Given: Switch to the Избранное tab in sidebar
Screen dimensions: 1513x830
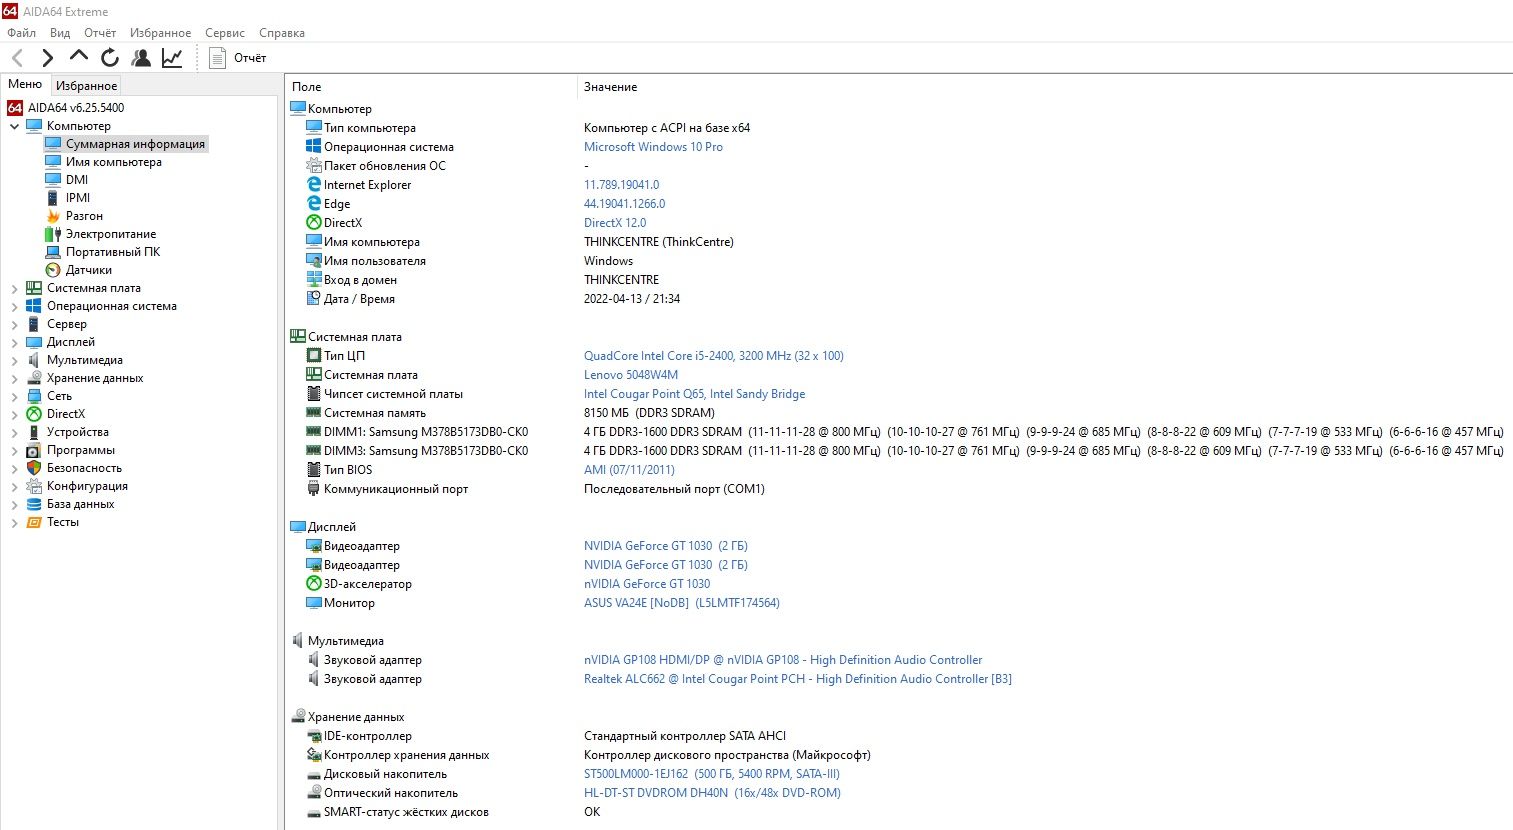Looking at the screenshot, I should pos(86,86).
